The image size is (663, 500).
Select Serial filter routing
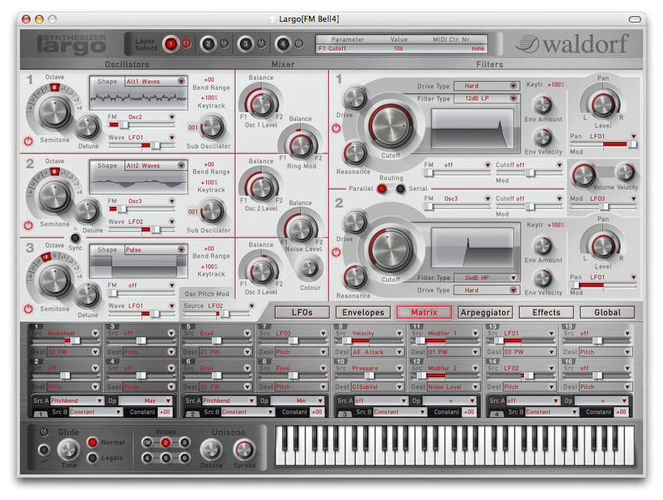(400, 189)
